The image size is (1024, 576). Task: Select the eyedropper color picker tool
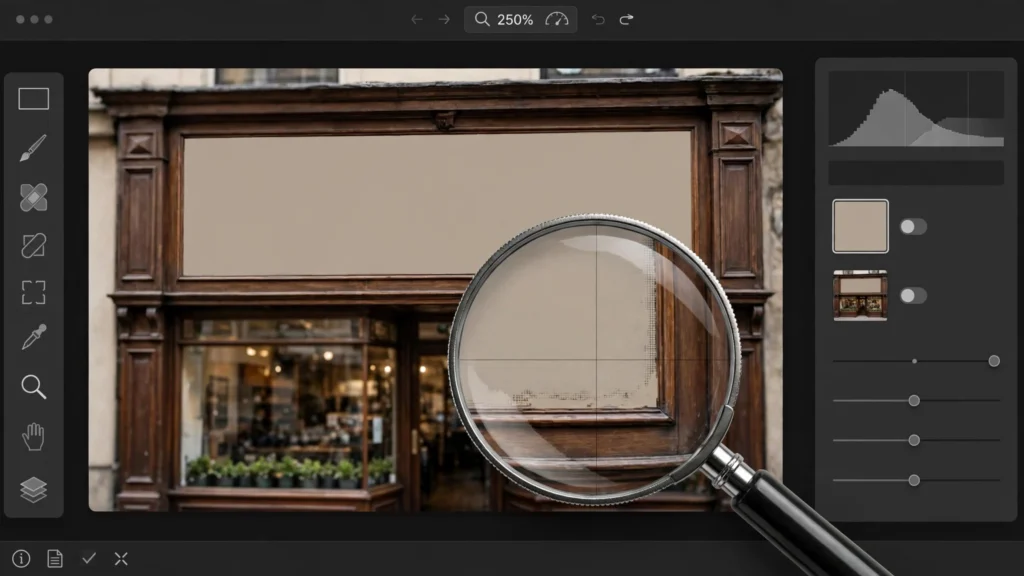[x=33, y=338]
